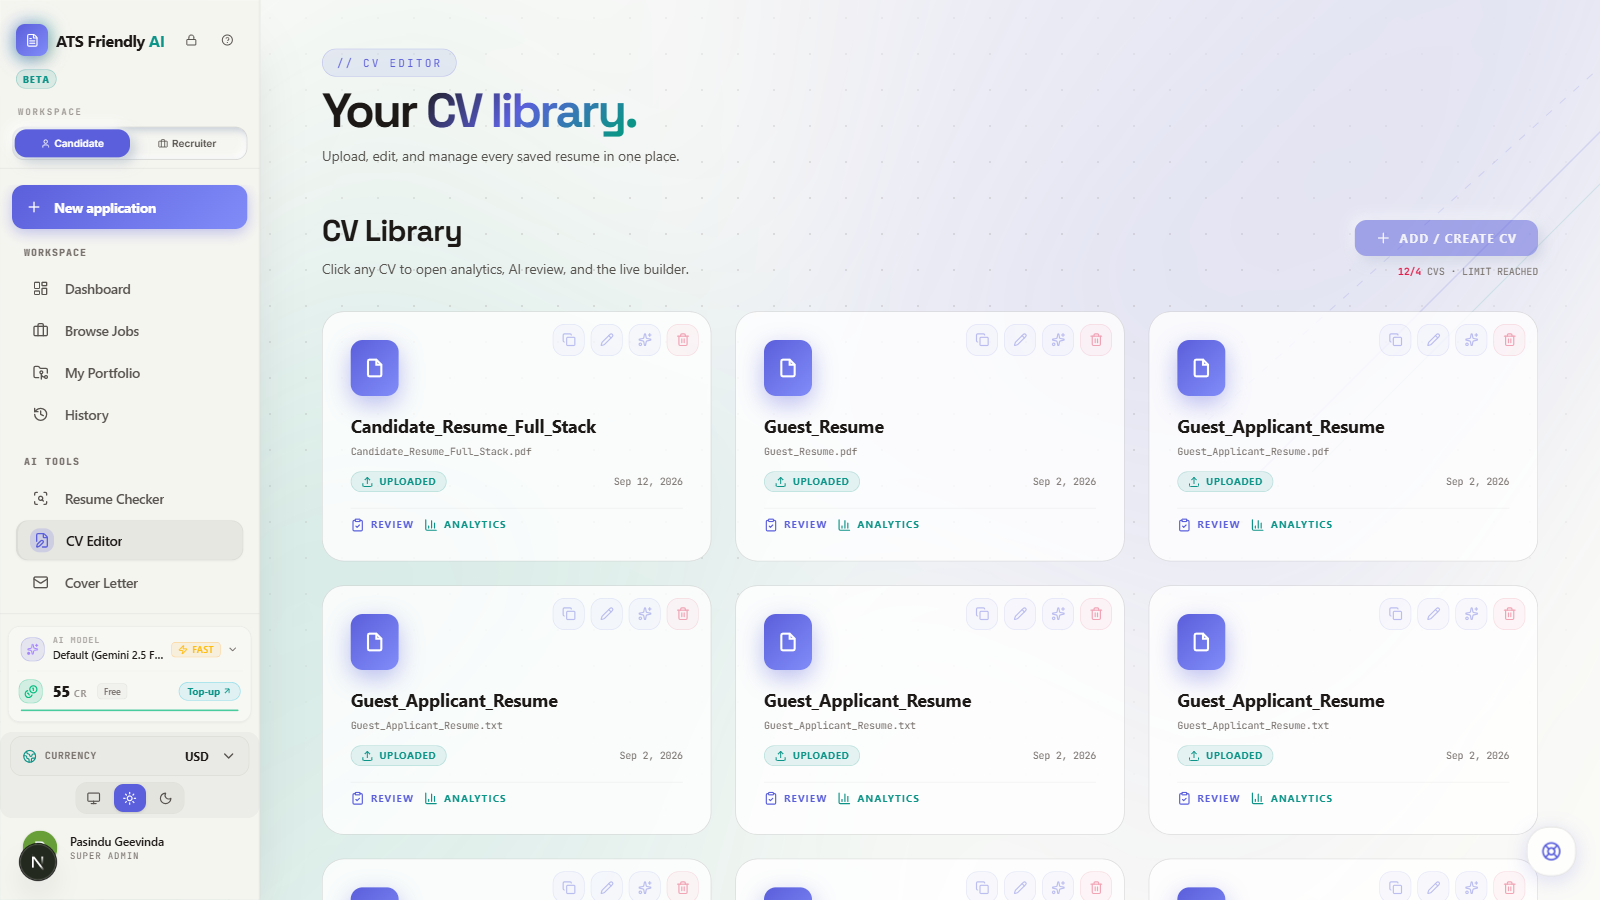This screenshot has height=900, width=1600.
Task: Click the credits progress bar under 55 CR
Action: click(130, 710)
